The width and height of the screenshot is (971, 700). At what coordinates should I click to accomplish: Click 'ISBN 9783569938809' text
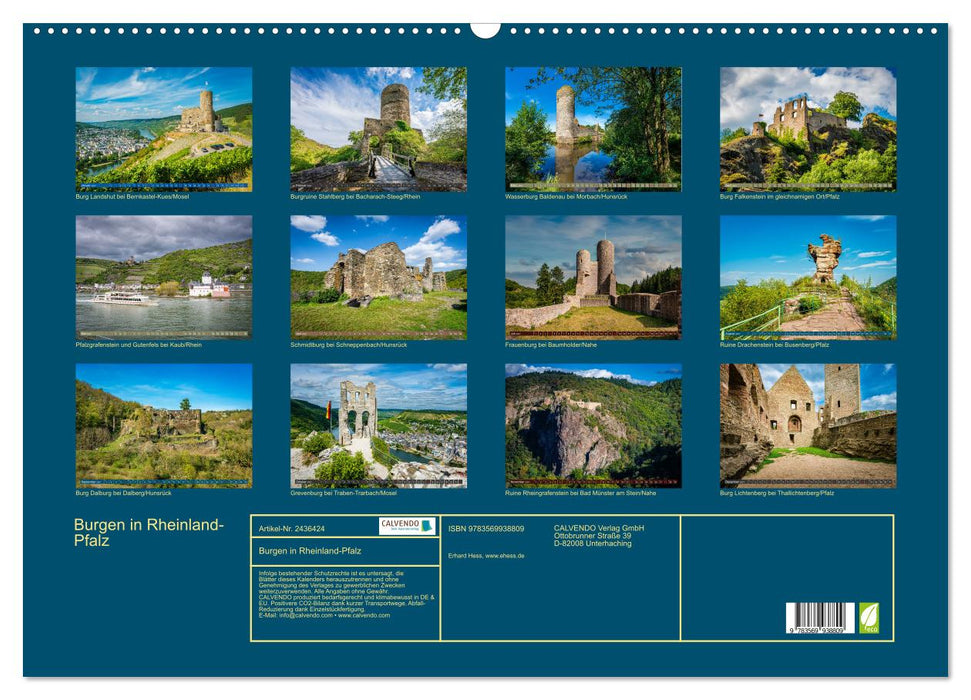tap(486, 529)
